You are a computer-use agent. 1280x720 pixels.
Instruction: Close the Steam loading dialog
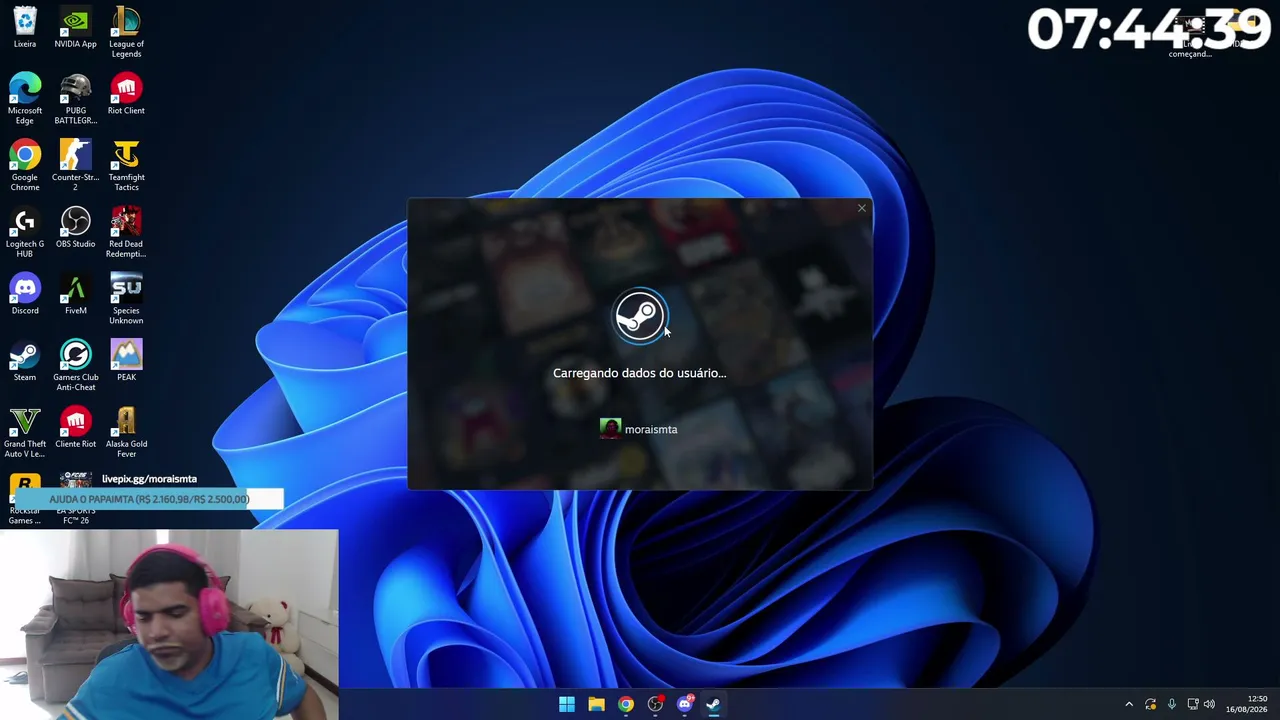pyautogui.click(x=862, y=208)
